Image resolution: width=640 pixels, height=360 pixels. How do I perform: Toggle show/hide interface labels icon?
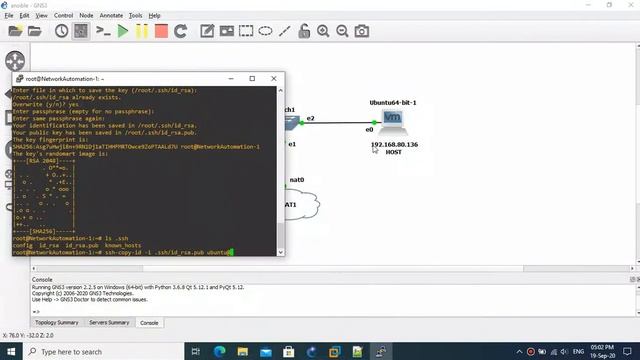click(81, 31)
